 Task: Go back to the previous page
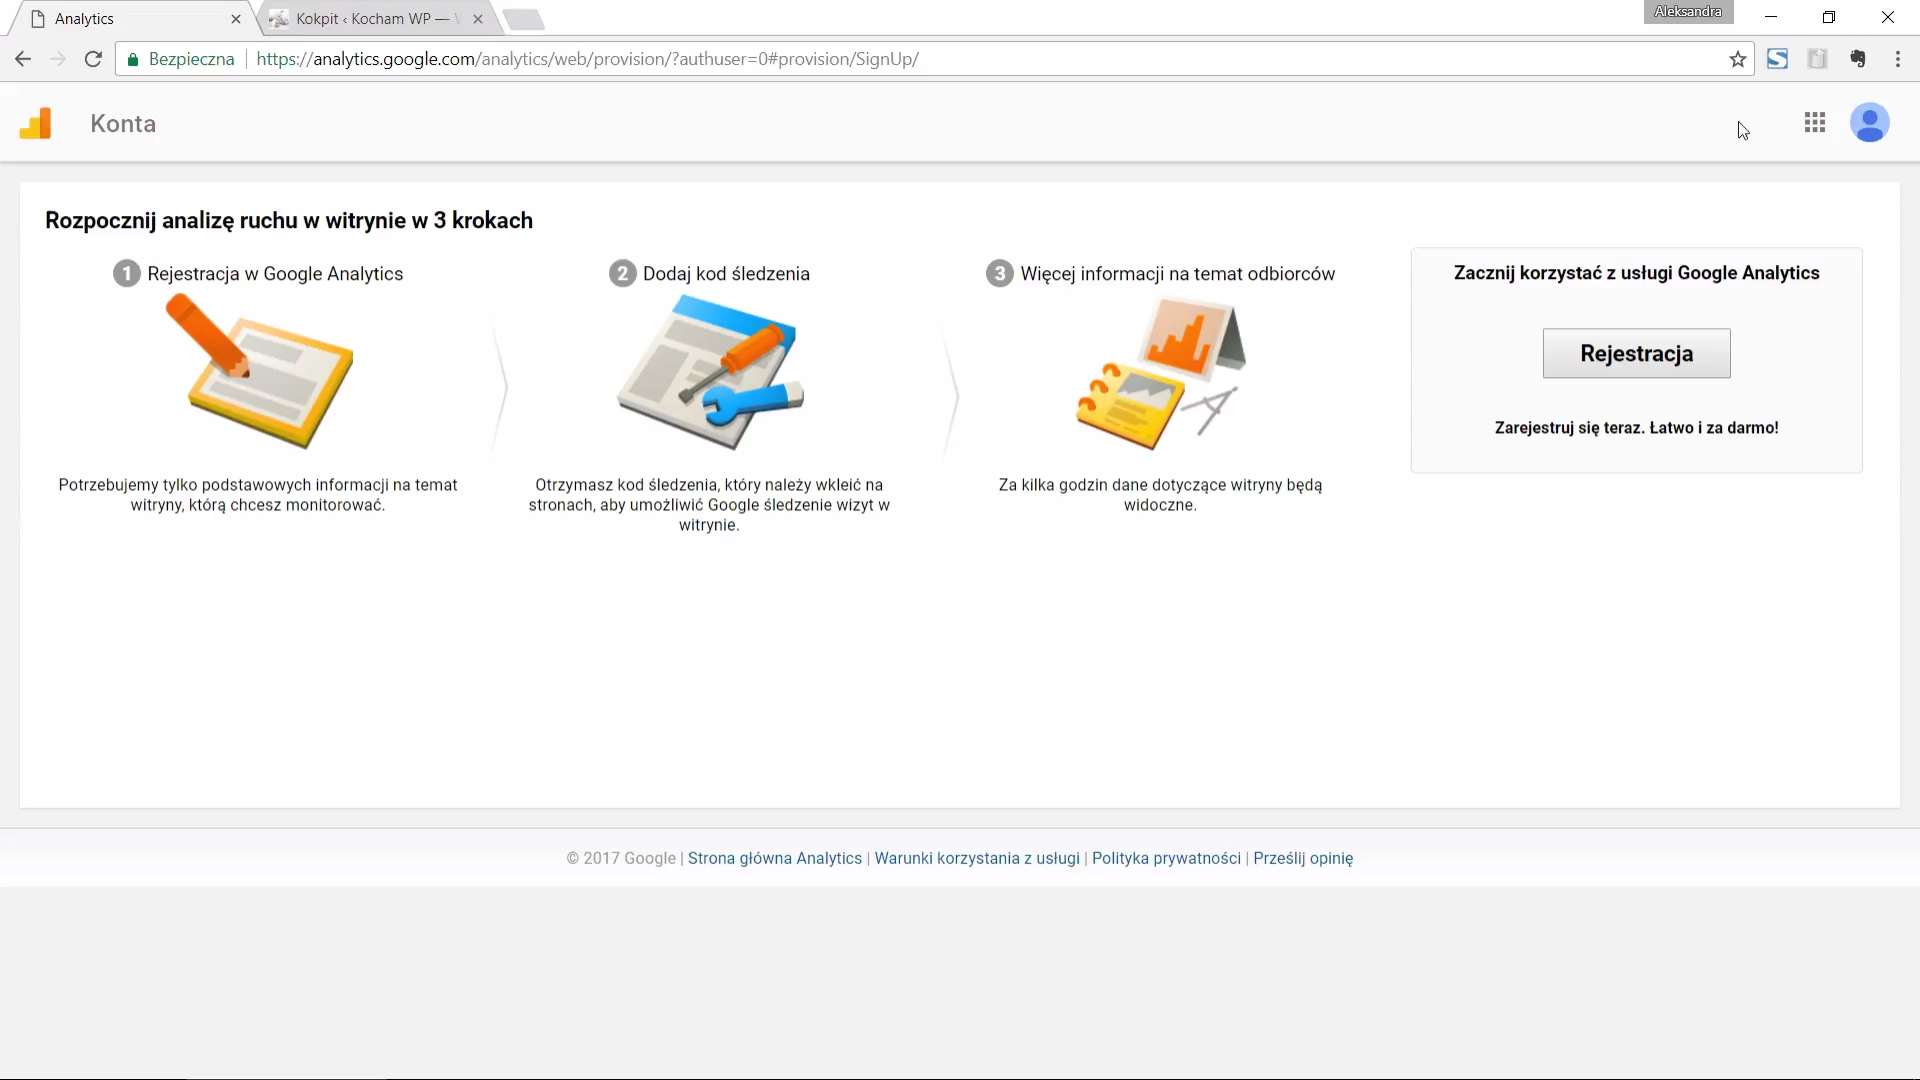(x=23, y=59)
